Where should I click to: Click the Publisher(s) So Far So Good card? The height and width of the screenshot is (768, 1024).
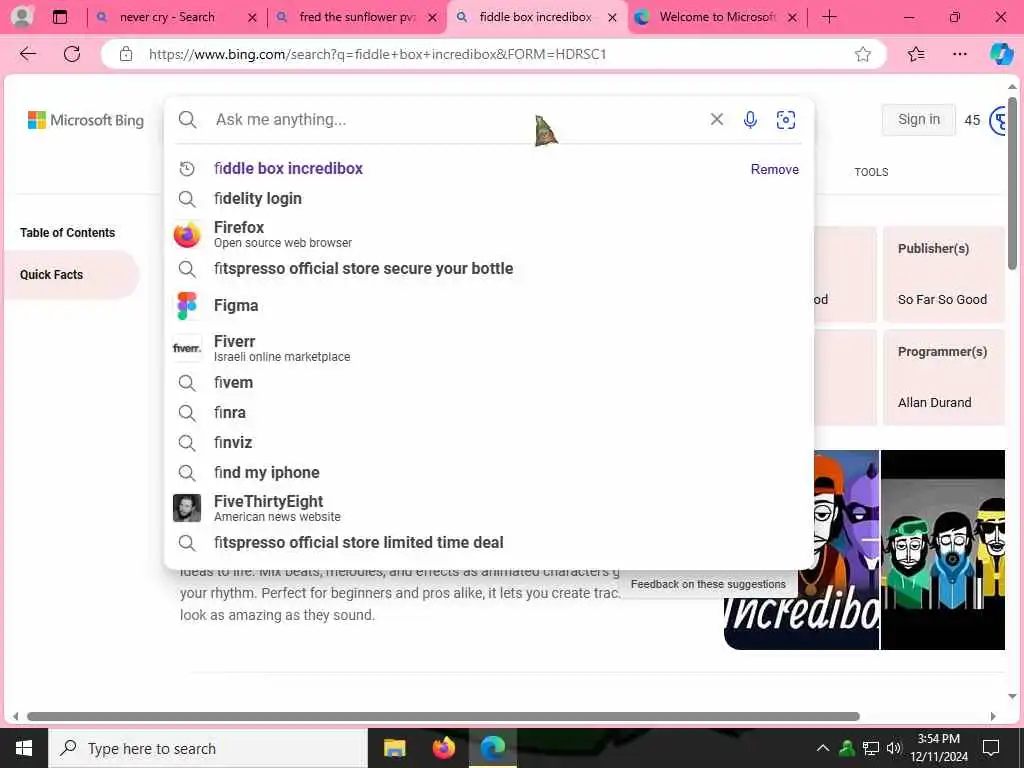(943, 274)
